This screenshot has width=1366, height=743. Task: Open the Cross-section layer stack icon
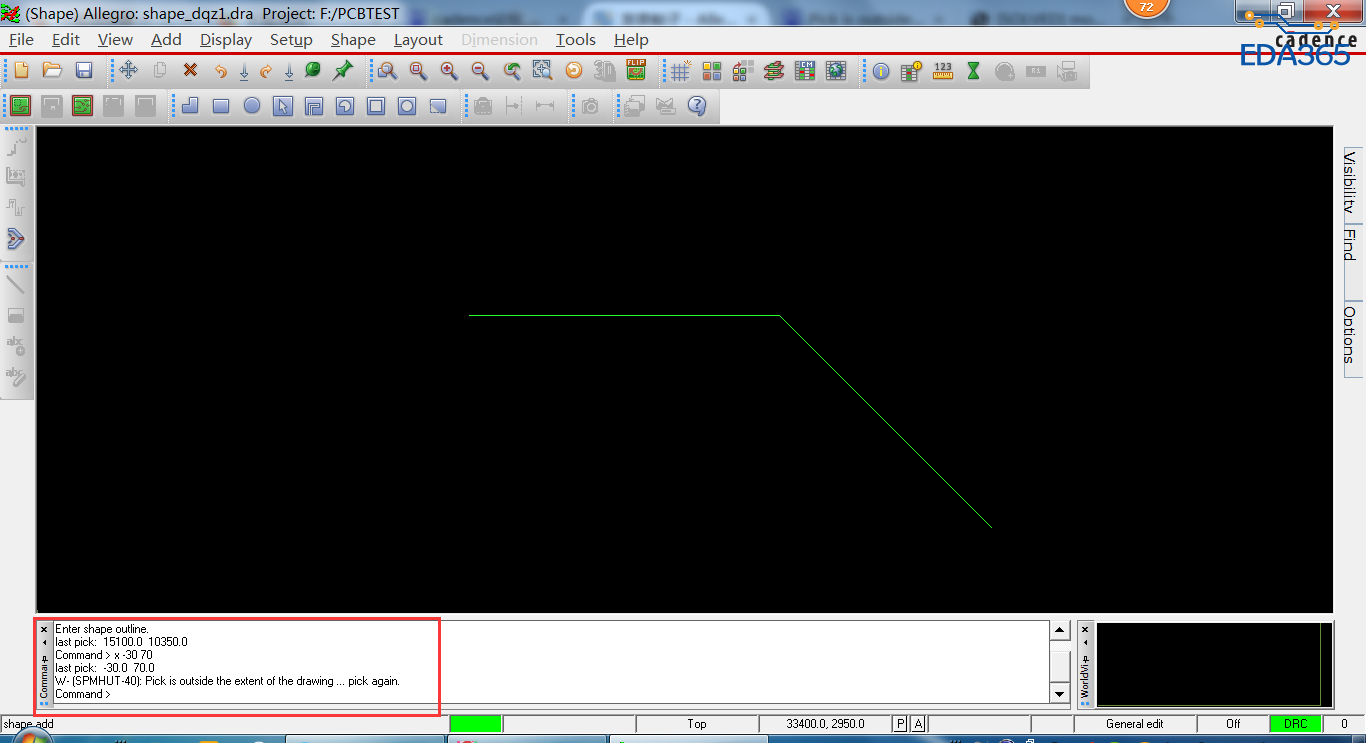[773, 71]
